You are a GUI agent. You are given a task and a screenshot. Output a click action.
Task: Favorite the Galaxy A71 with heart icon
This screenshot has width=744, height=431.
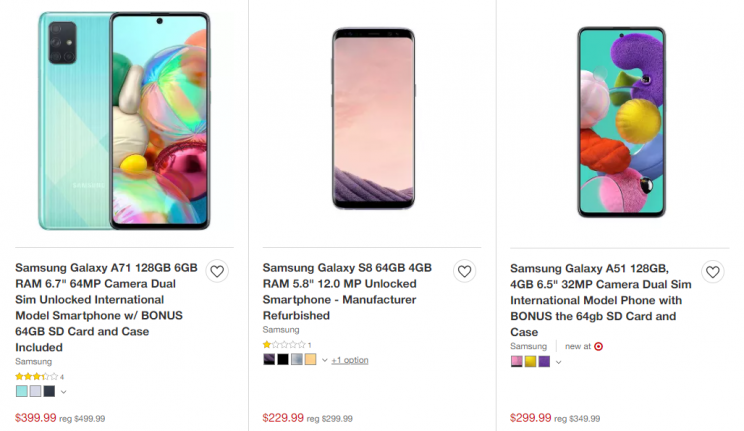tap(217, 271)
